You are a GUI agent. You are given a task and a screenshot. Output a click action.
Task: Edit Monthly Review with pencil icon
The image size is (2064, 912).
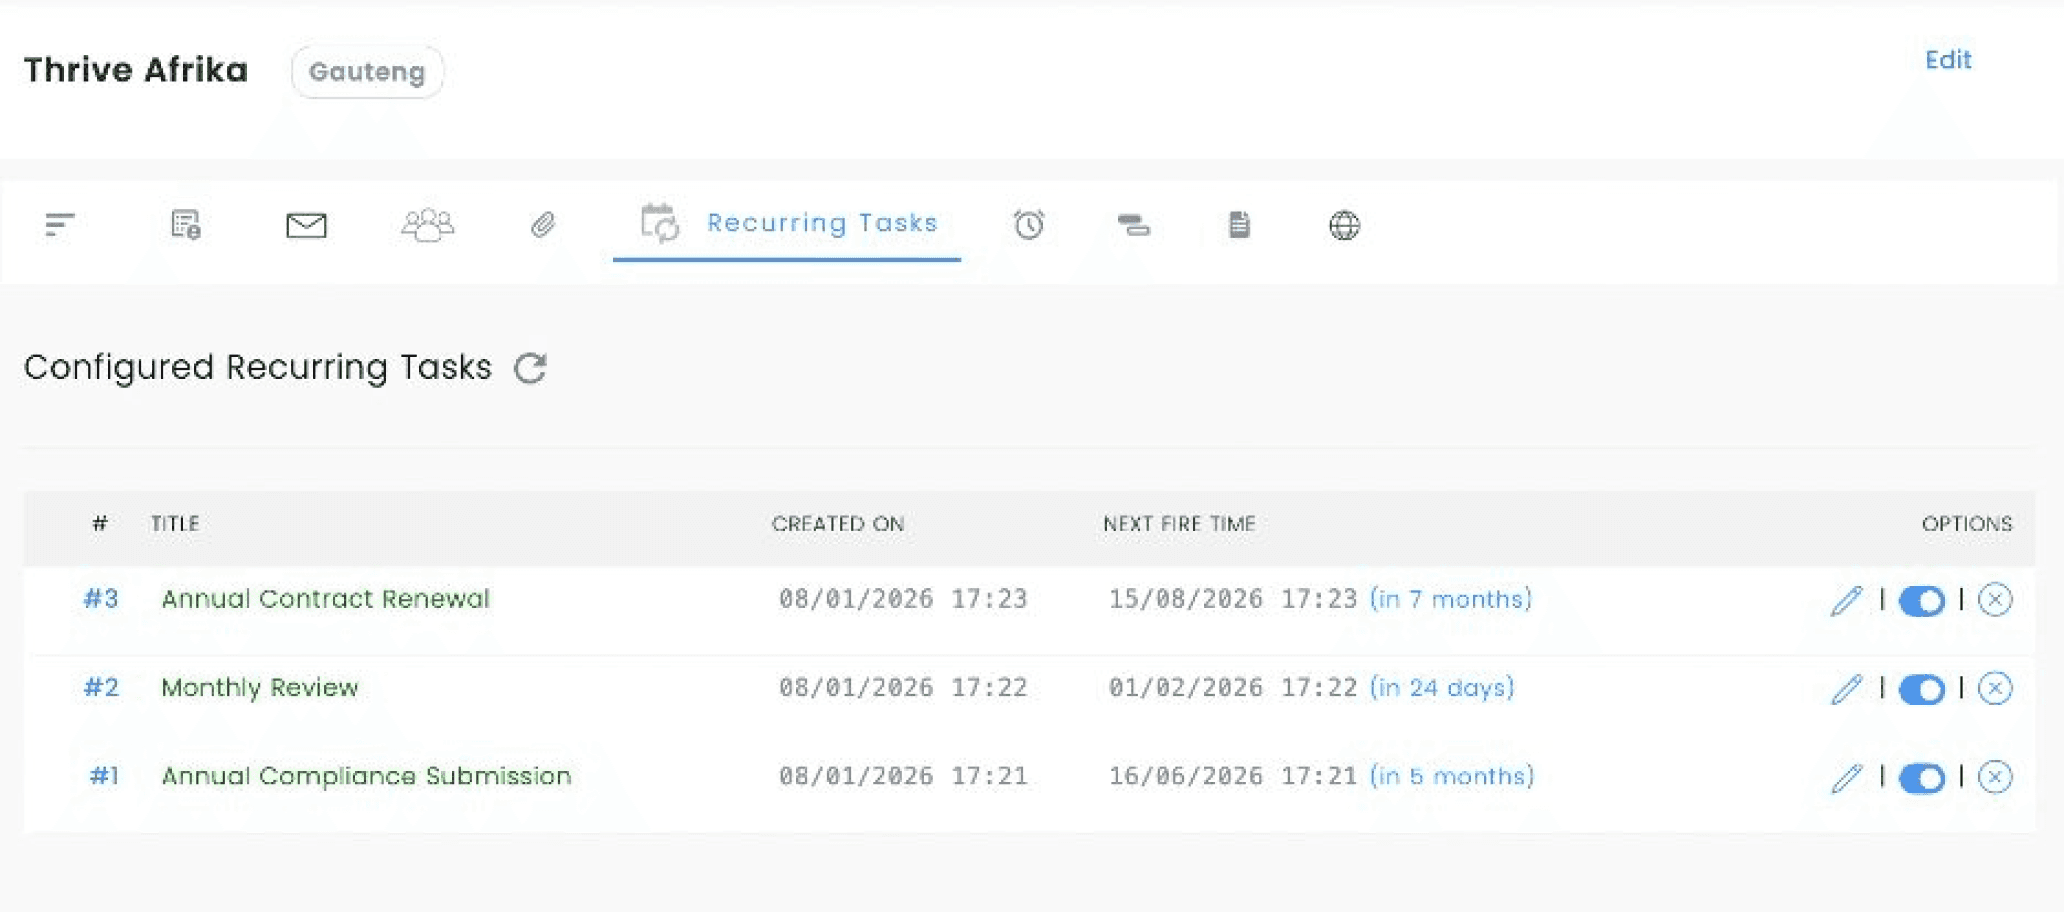pos(1846,689)
